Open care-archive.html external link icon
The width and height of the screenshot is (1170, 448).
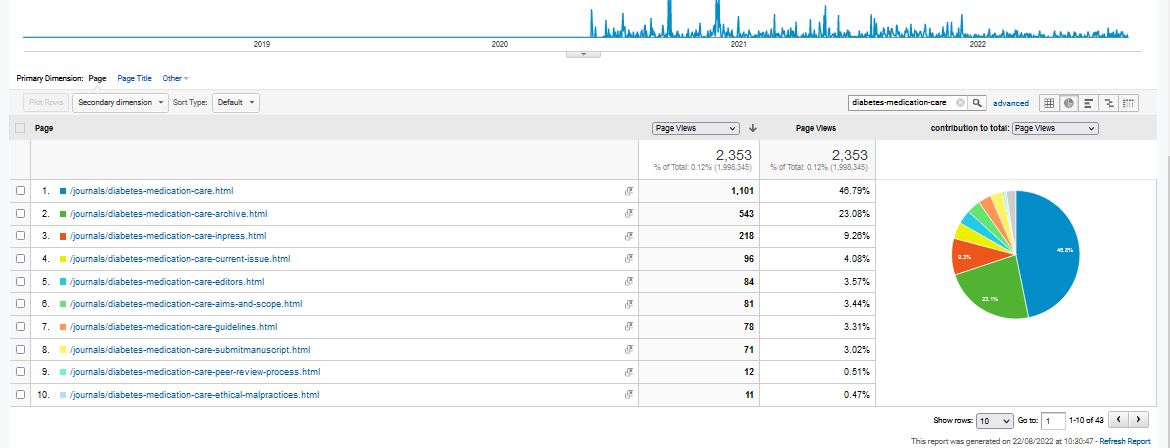point(628,214)
